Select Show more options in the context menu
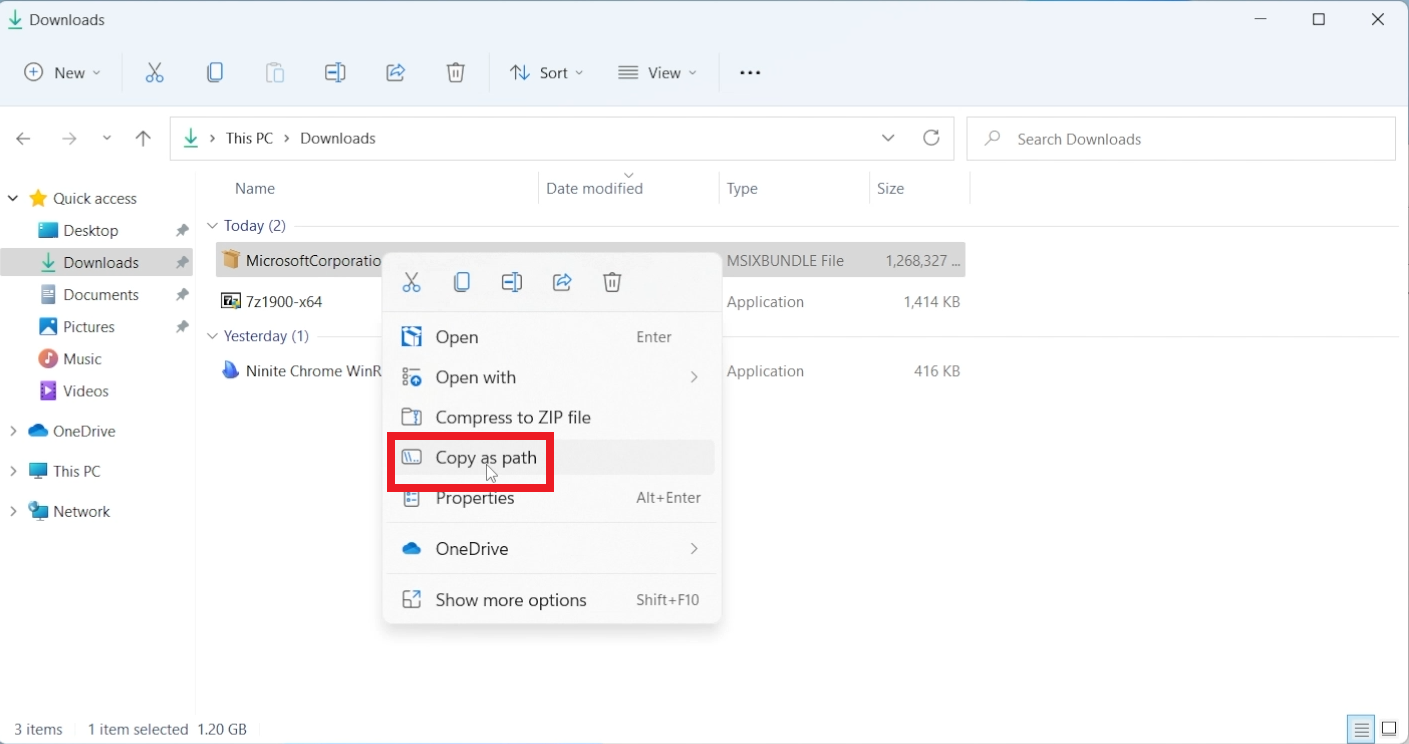The height and width of the screenshot is (744, 1409). [510, 599]
